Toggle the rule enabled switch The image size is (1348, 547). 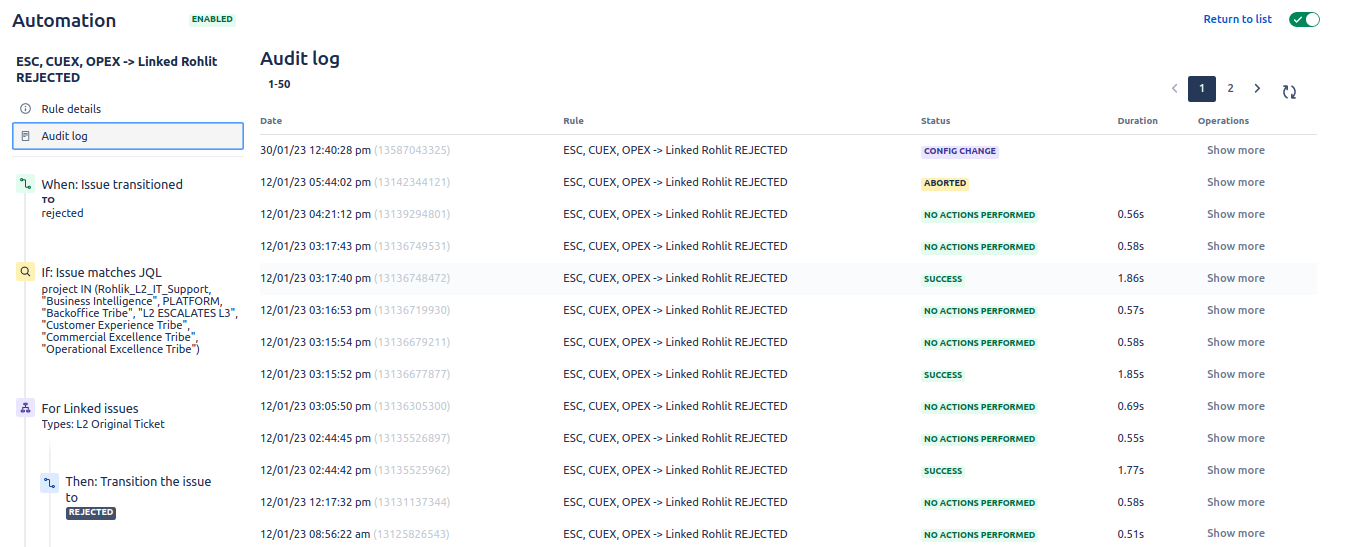pos(1304,19)
